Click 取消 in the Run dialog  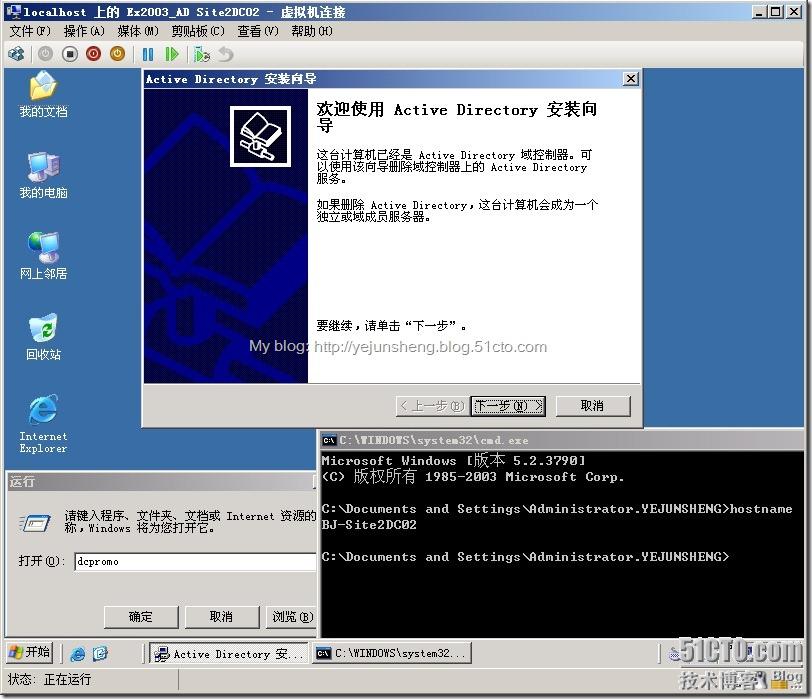(x=222, y=617)
